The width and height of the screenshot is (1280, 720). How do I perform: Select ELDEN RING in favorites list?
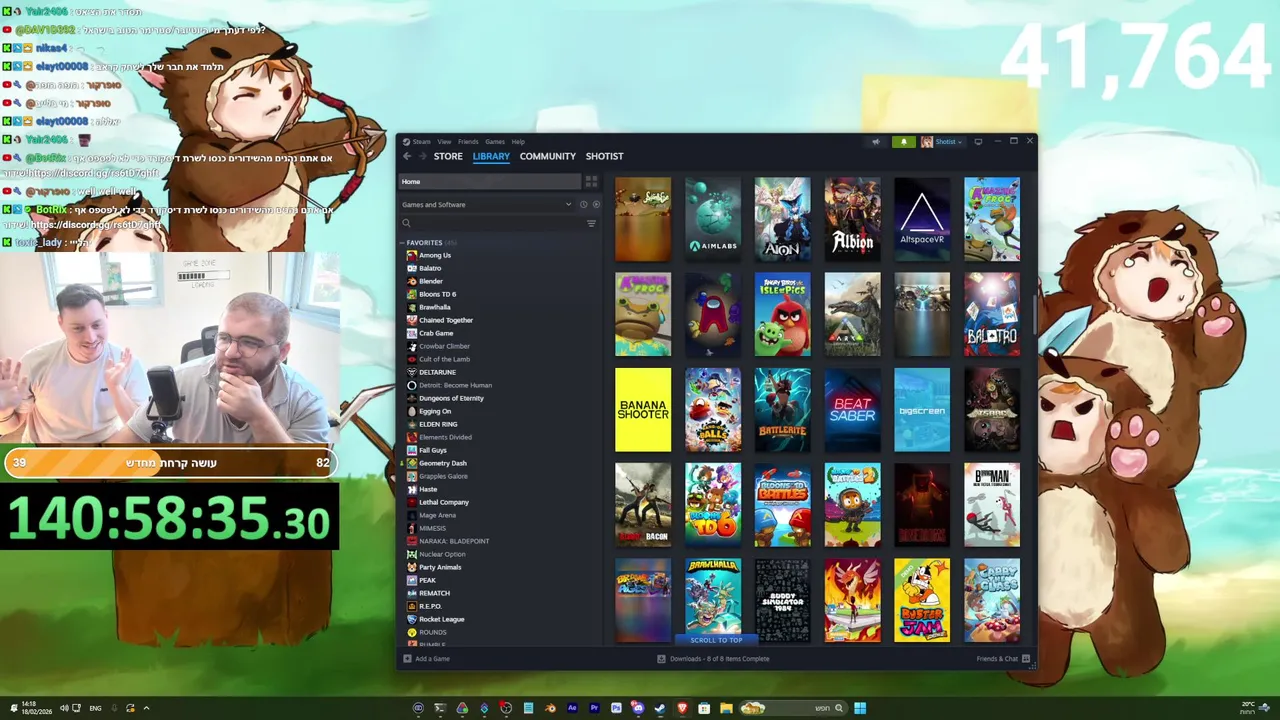438,424
